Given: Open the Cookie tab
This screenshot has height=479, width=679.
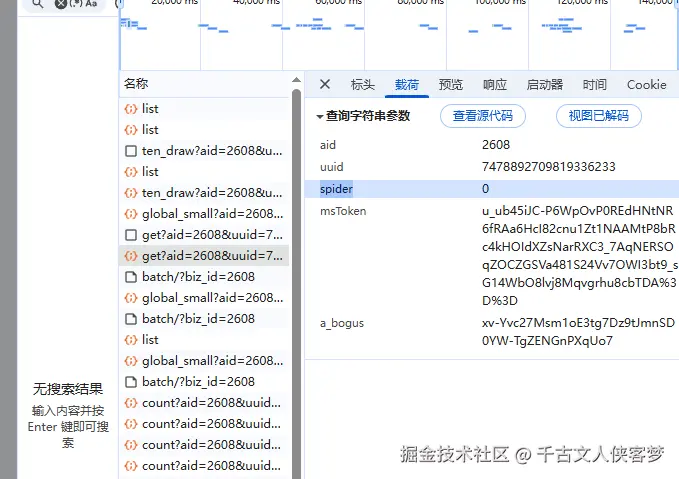Looking at the screenshot, I should coord(647,84).
